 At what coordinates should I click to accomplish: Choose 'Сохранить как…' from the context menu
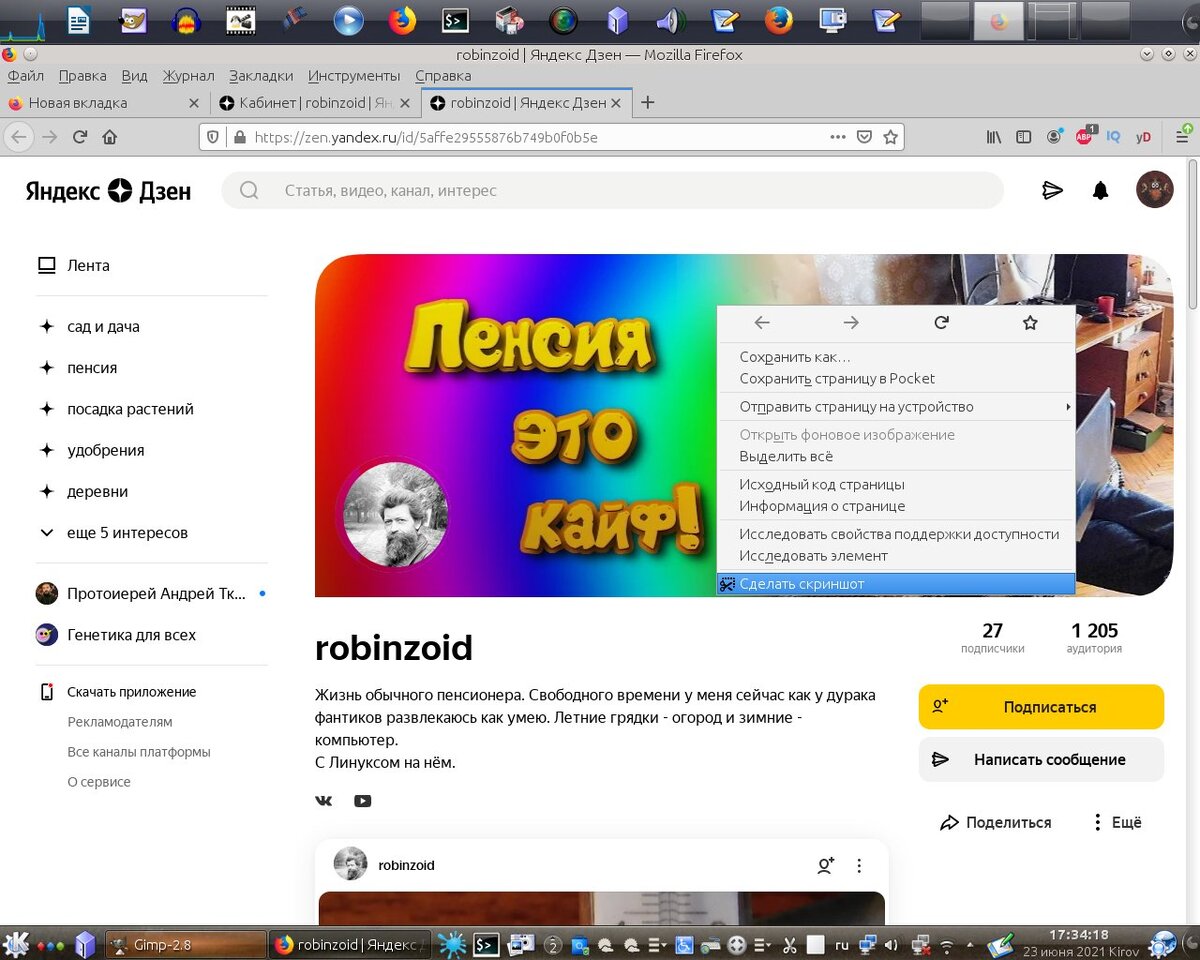[896, 357]
